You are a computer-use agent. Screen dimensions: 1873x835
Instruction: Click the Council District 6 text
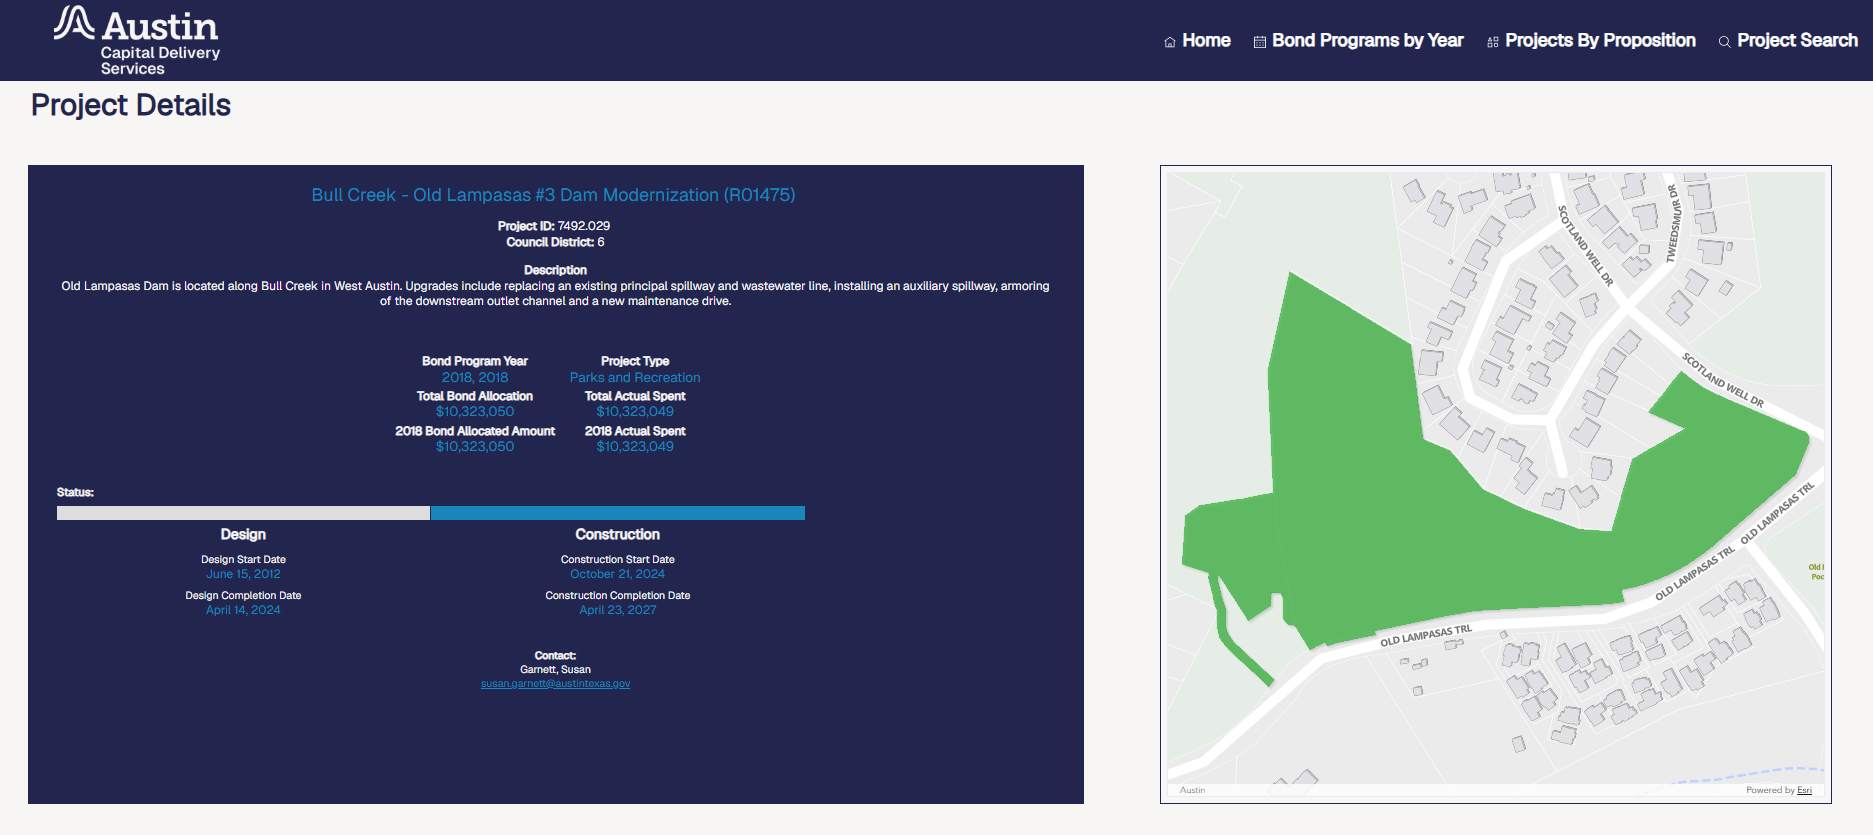click(x=555, y=242)
